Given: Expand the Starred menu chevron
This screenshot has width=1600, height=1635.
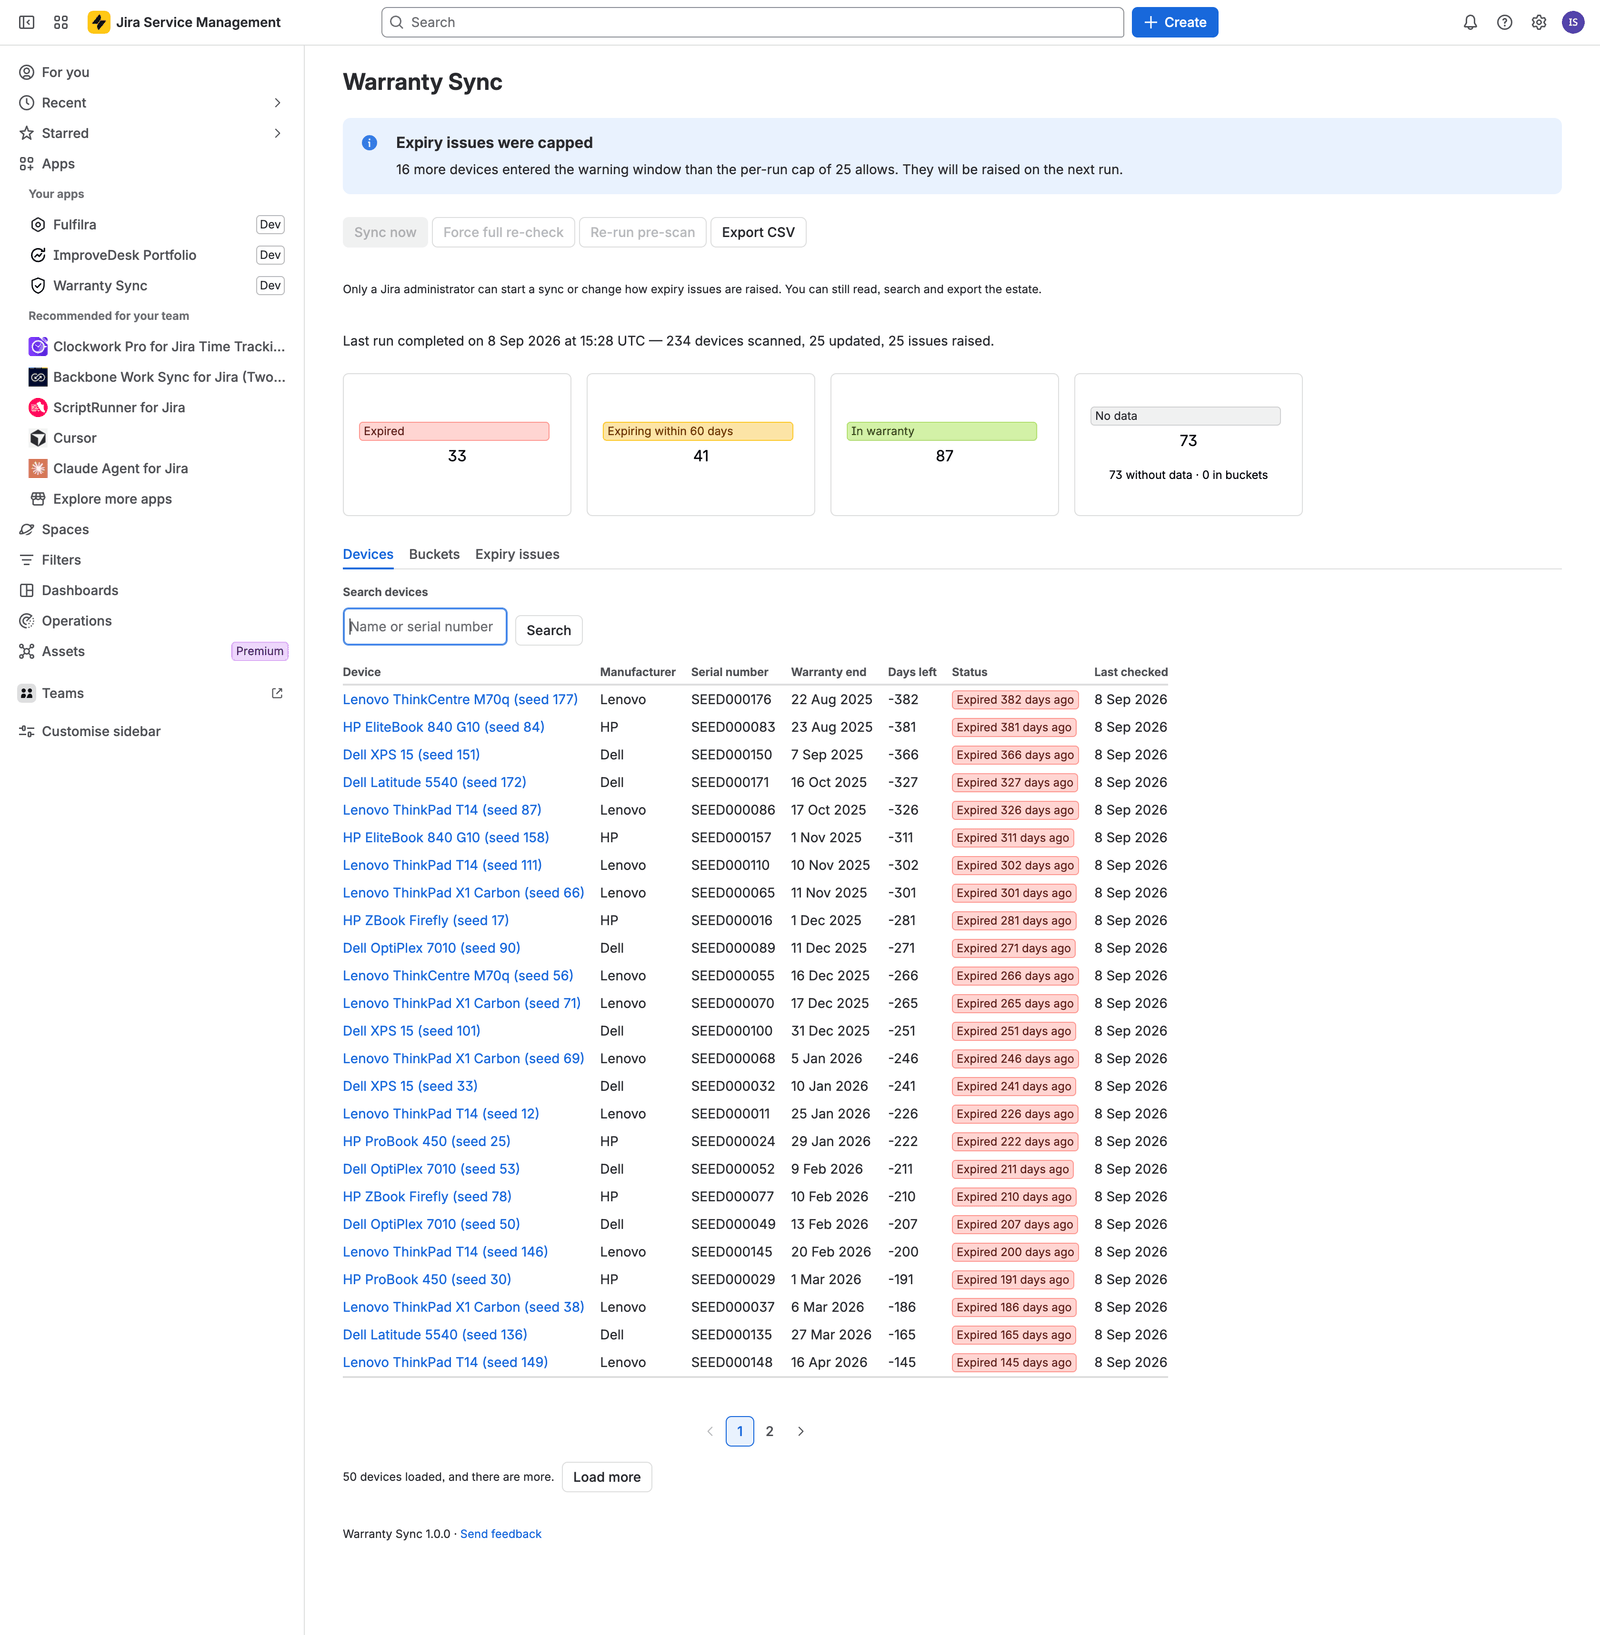Looking at the screenshot, I should tap(277, 133).
